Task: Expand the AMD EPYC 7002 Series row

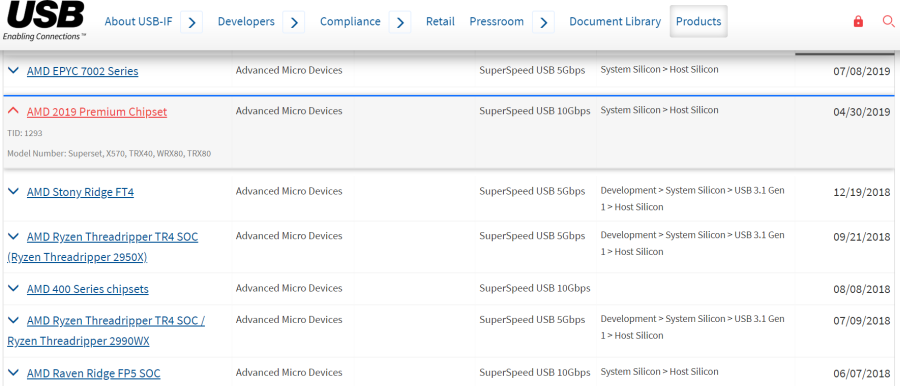Action: tap(13, 71)
